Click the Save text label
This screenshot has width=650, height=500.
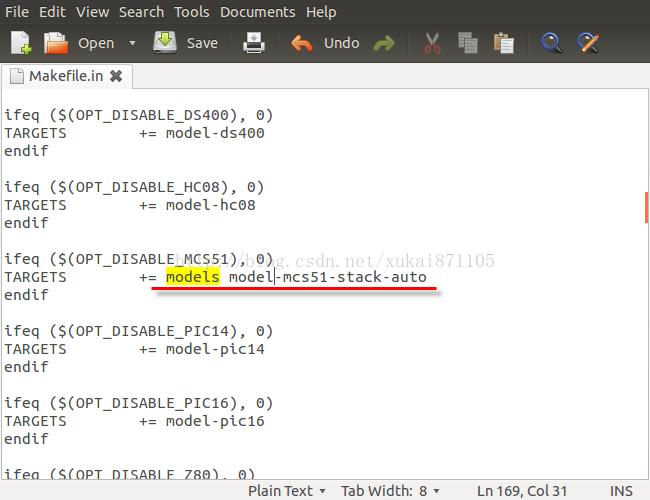(202, 43)
